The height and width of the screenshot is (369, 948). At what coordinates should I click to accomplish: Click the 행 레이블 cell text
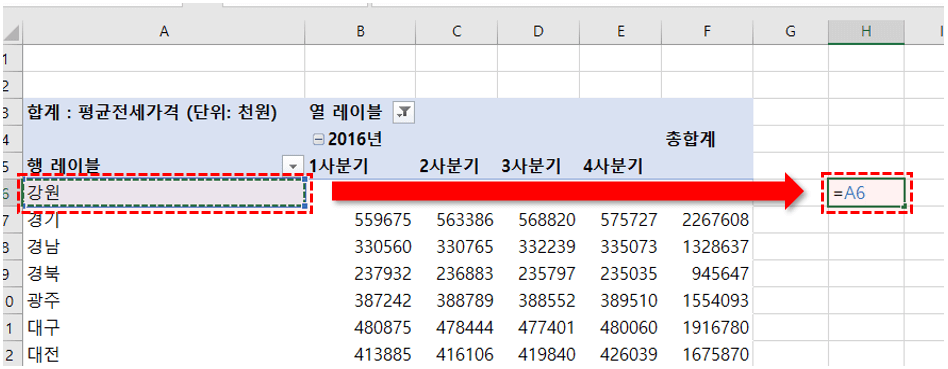63,165
